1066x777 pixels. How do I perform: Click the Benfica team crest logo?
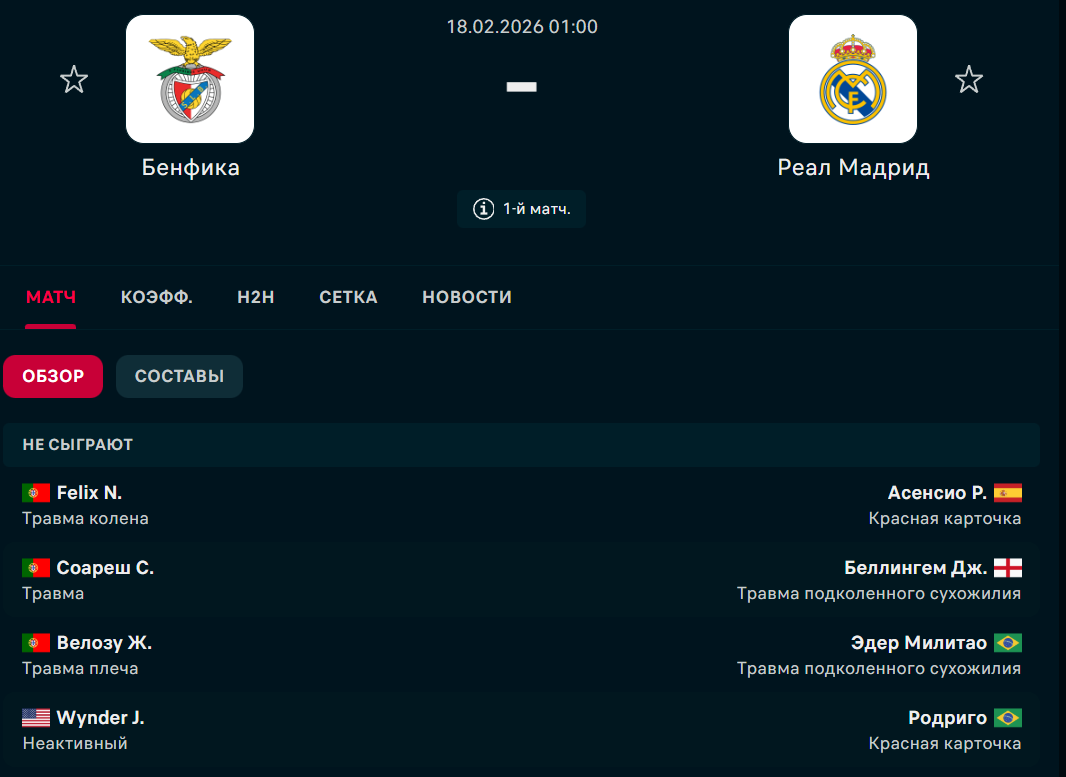(x=190, y=79)
